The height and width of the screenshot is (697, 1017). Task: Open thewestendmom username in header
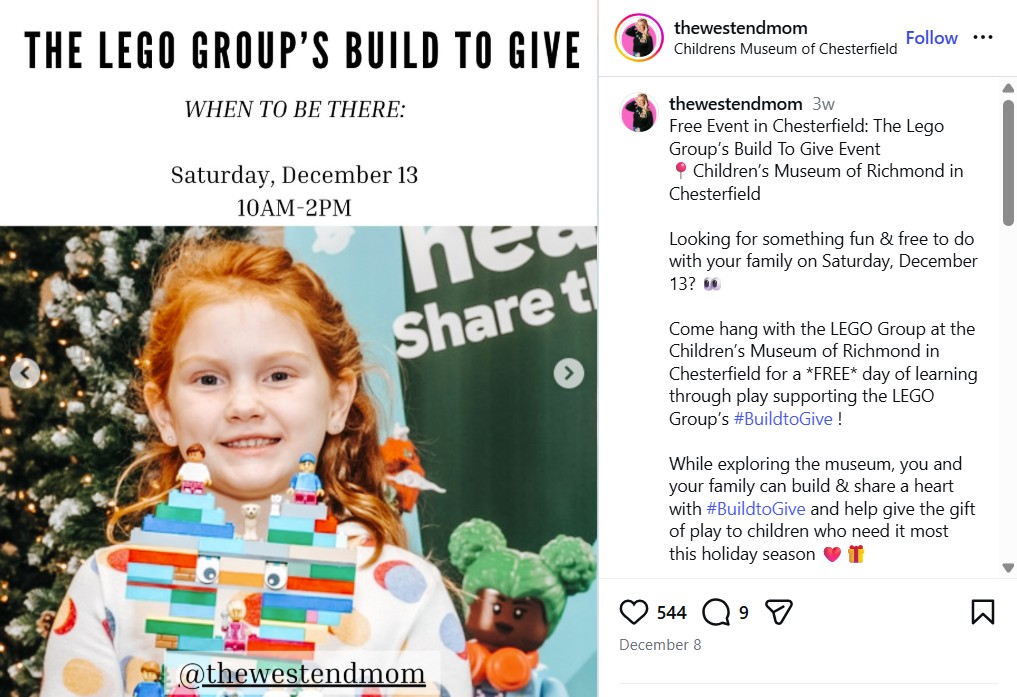[x=741, y=28]
